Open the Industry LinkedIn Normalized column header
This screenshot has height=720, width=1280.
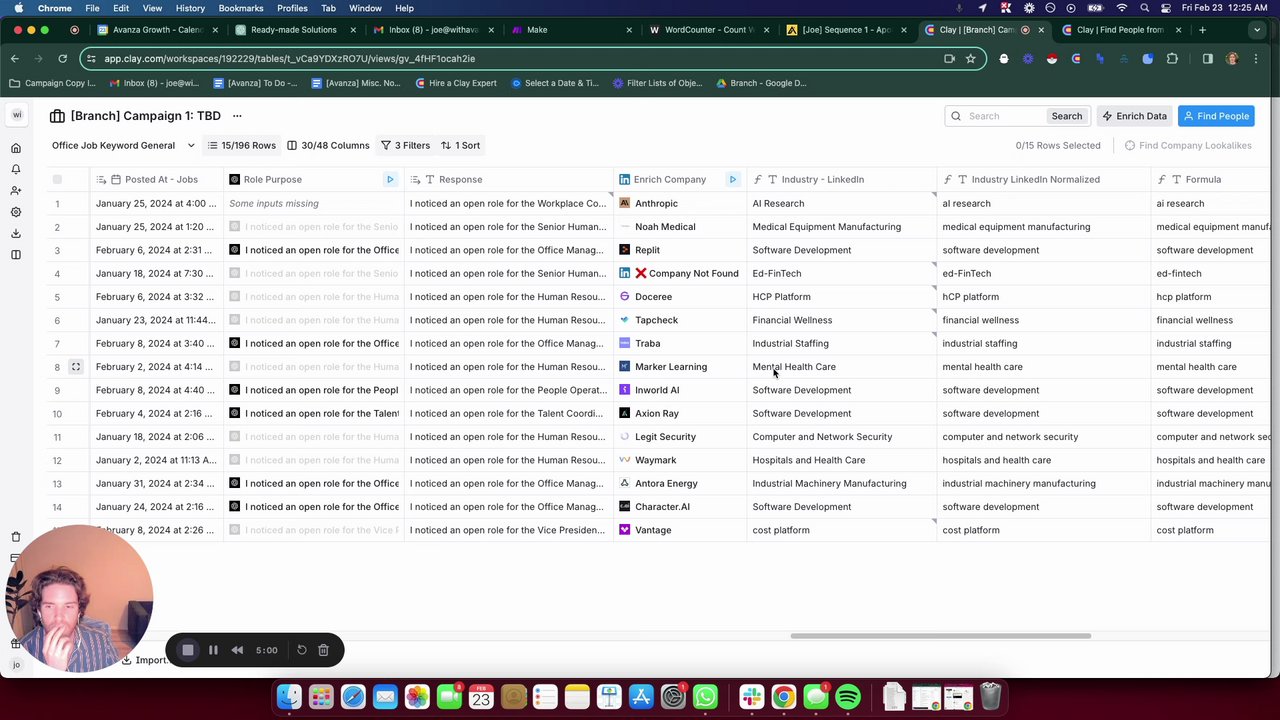coord(1044,179)
